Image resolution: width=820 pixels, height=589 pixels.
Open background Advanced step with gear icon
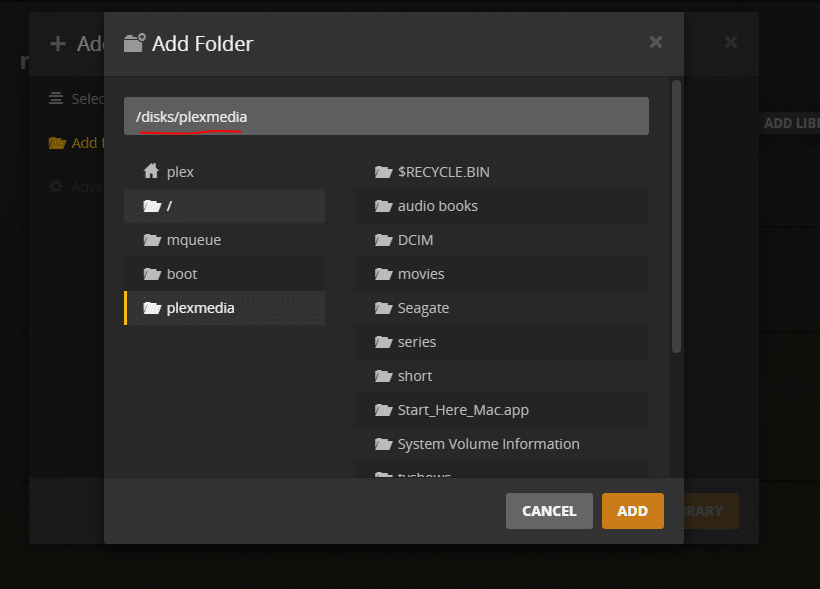(76, 186)
